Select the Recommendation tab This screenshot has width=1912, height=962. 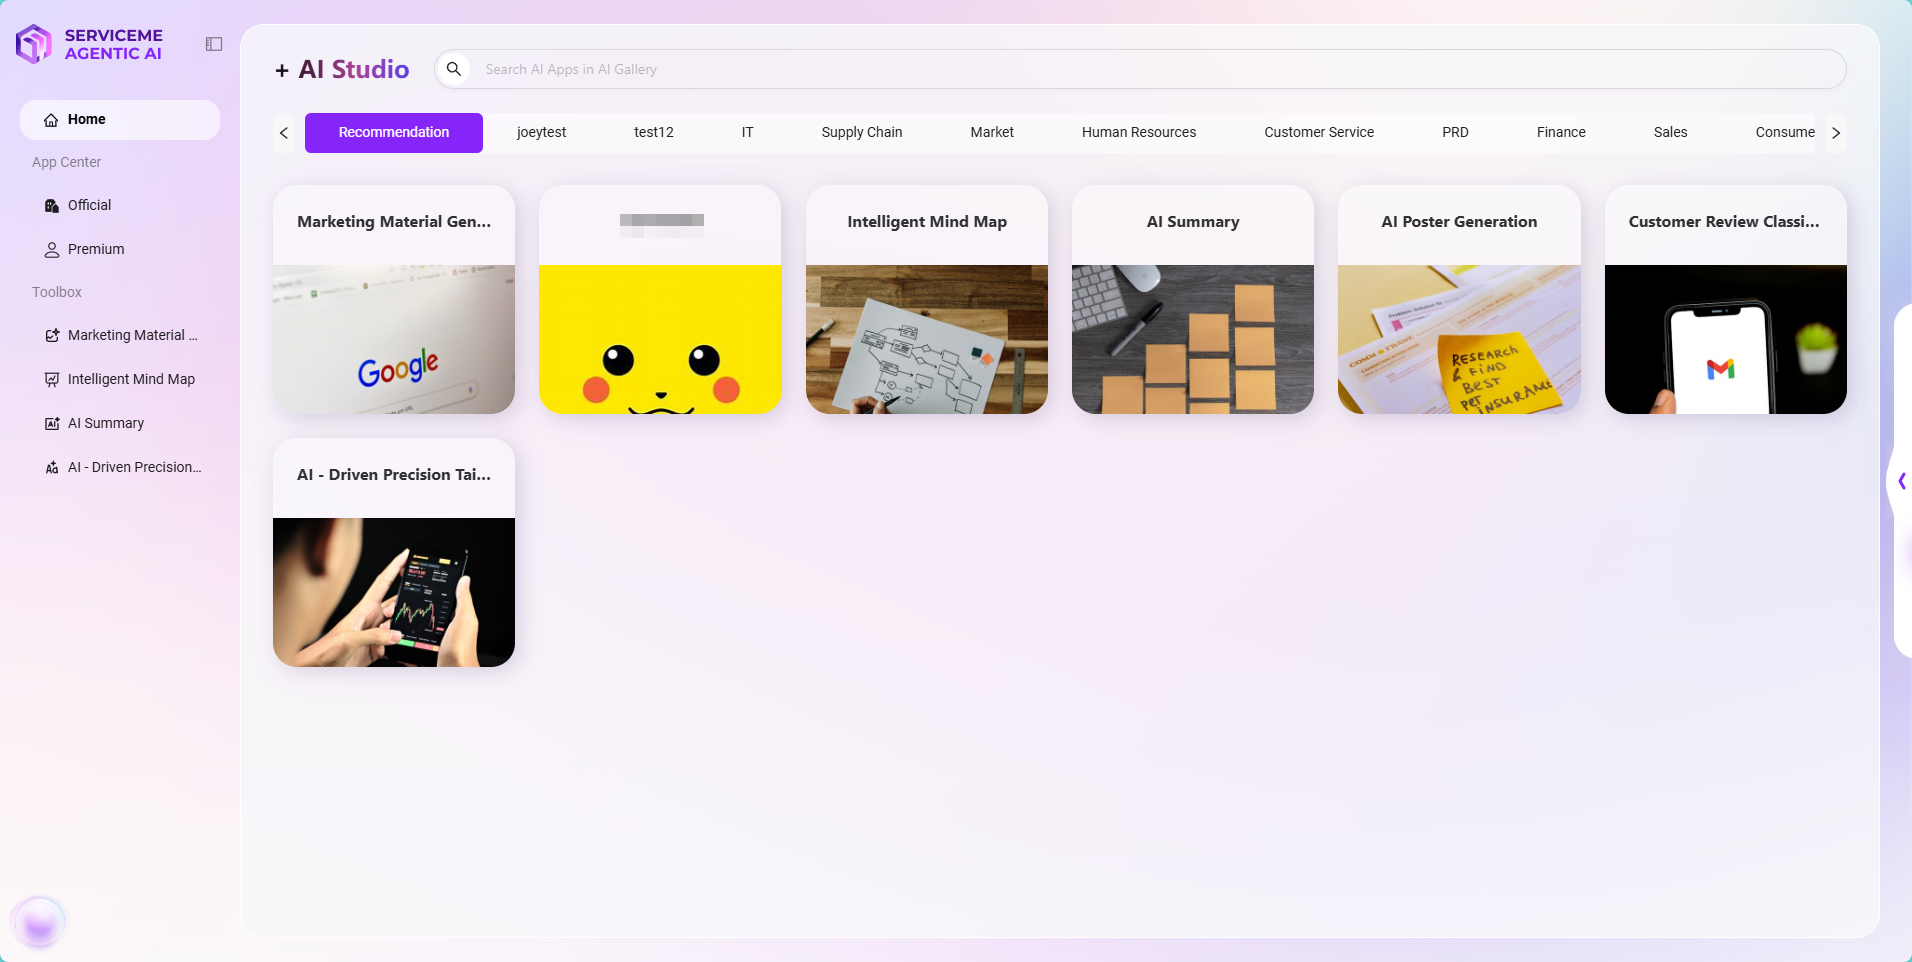click(394, 133)
